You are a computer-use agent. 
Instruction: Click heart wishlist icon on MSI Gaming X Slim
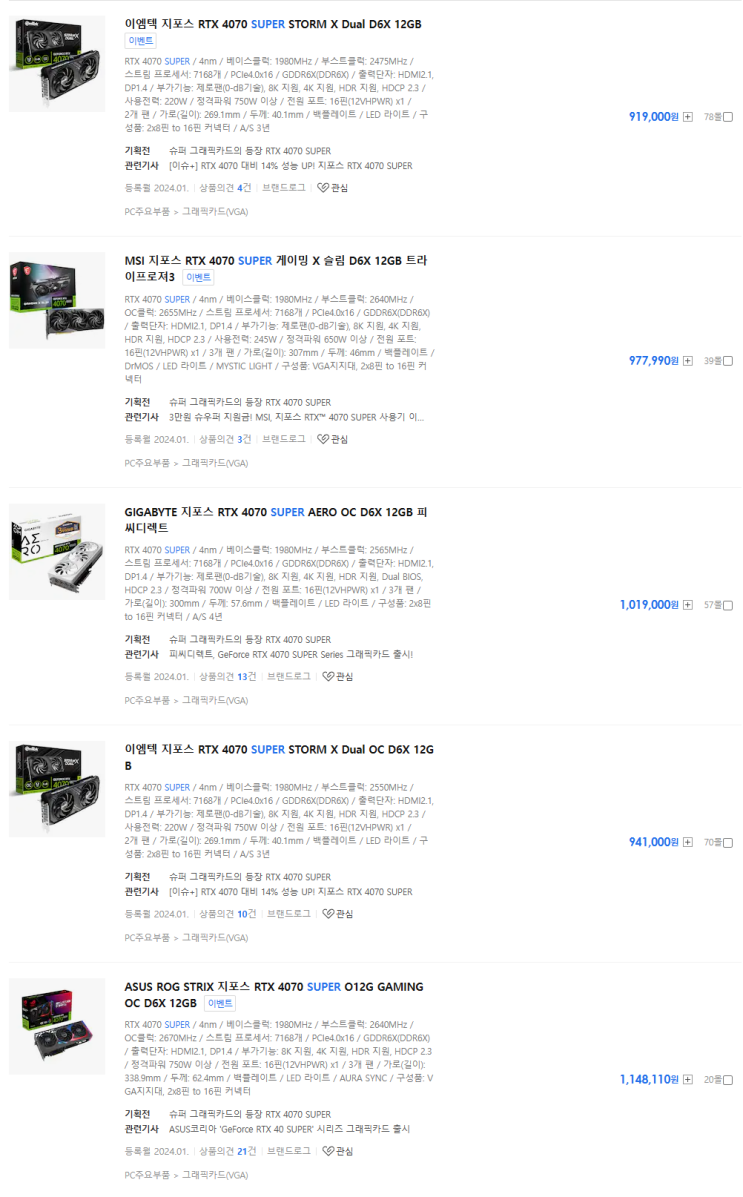[323, 439]
